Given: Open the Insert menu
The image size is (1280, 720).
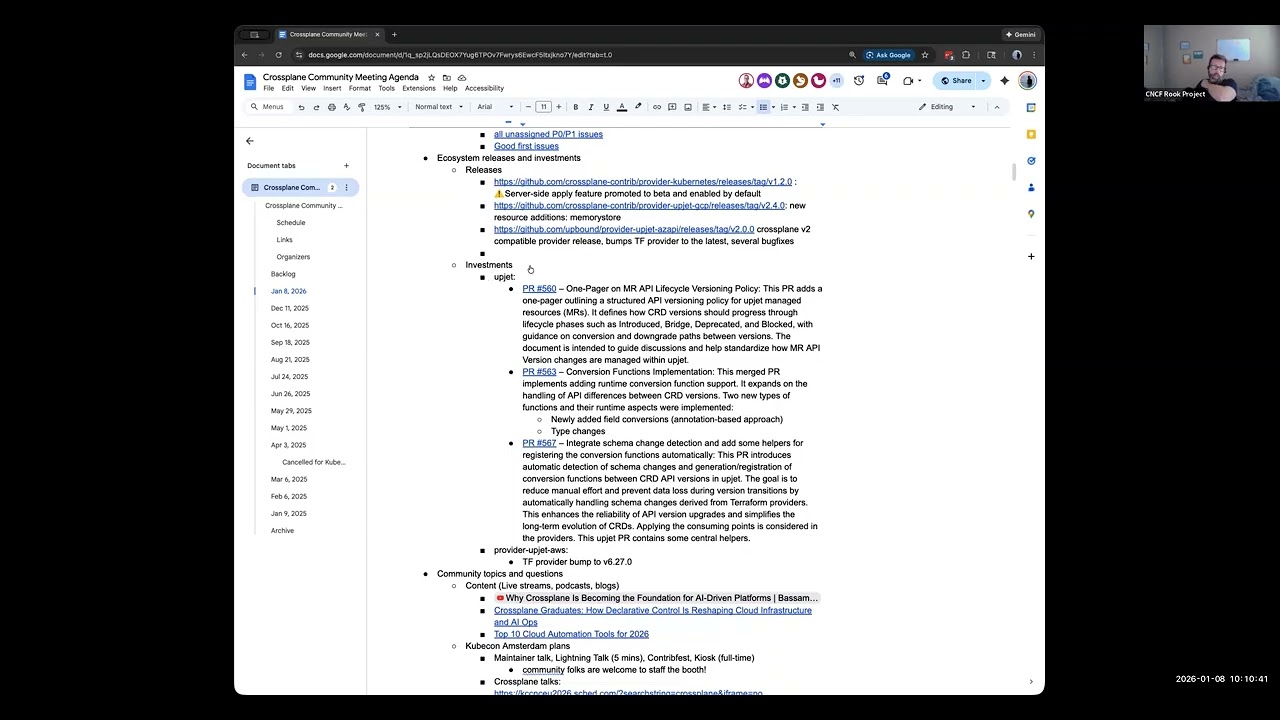Looking at the screenshot, I should pyautogui.click(x=332, y=88).
